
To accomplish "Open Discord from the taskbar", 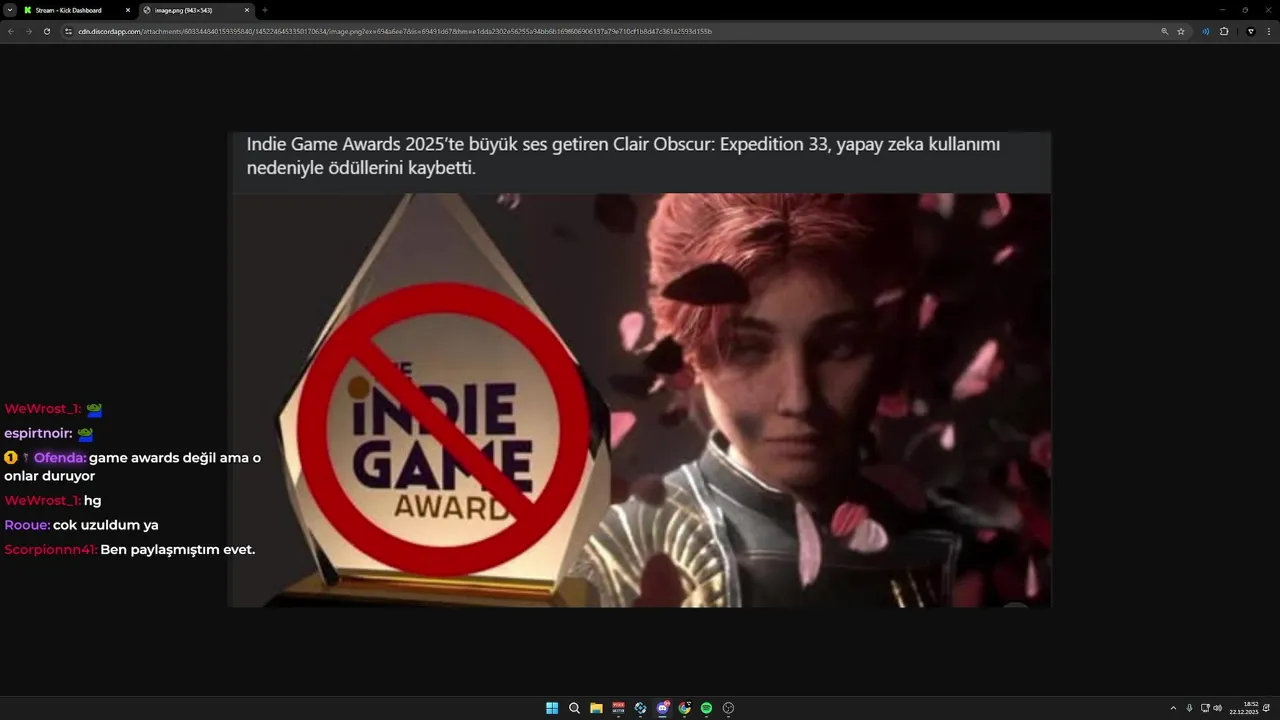I will (662, 708).
